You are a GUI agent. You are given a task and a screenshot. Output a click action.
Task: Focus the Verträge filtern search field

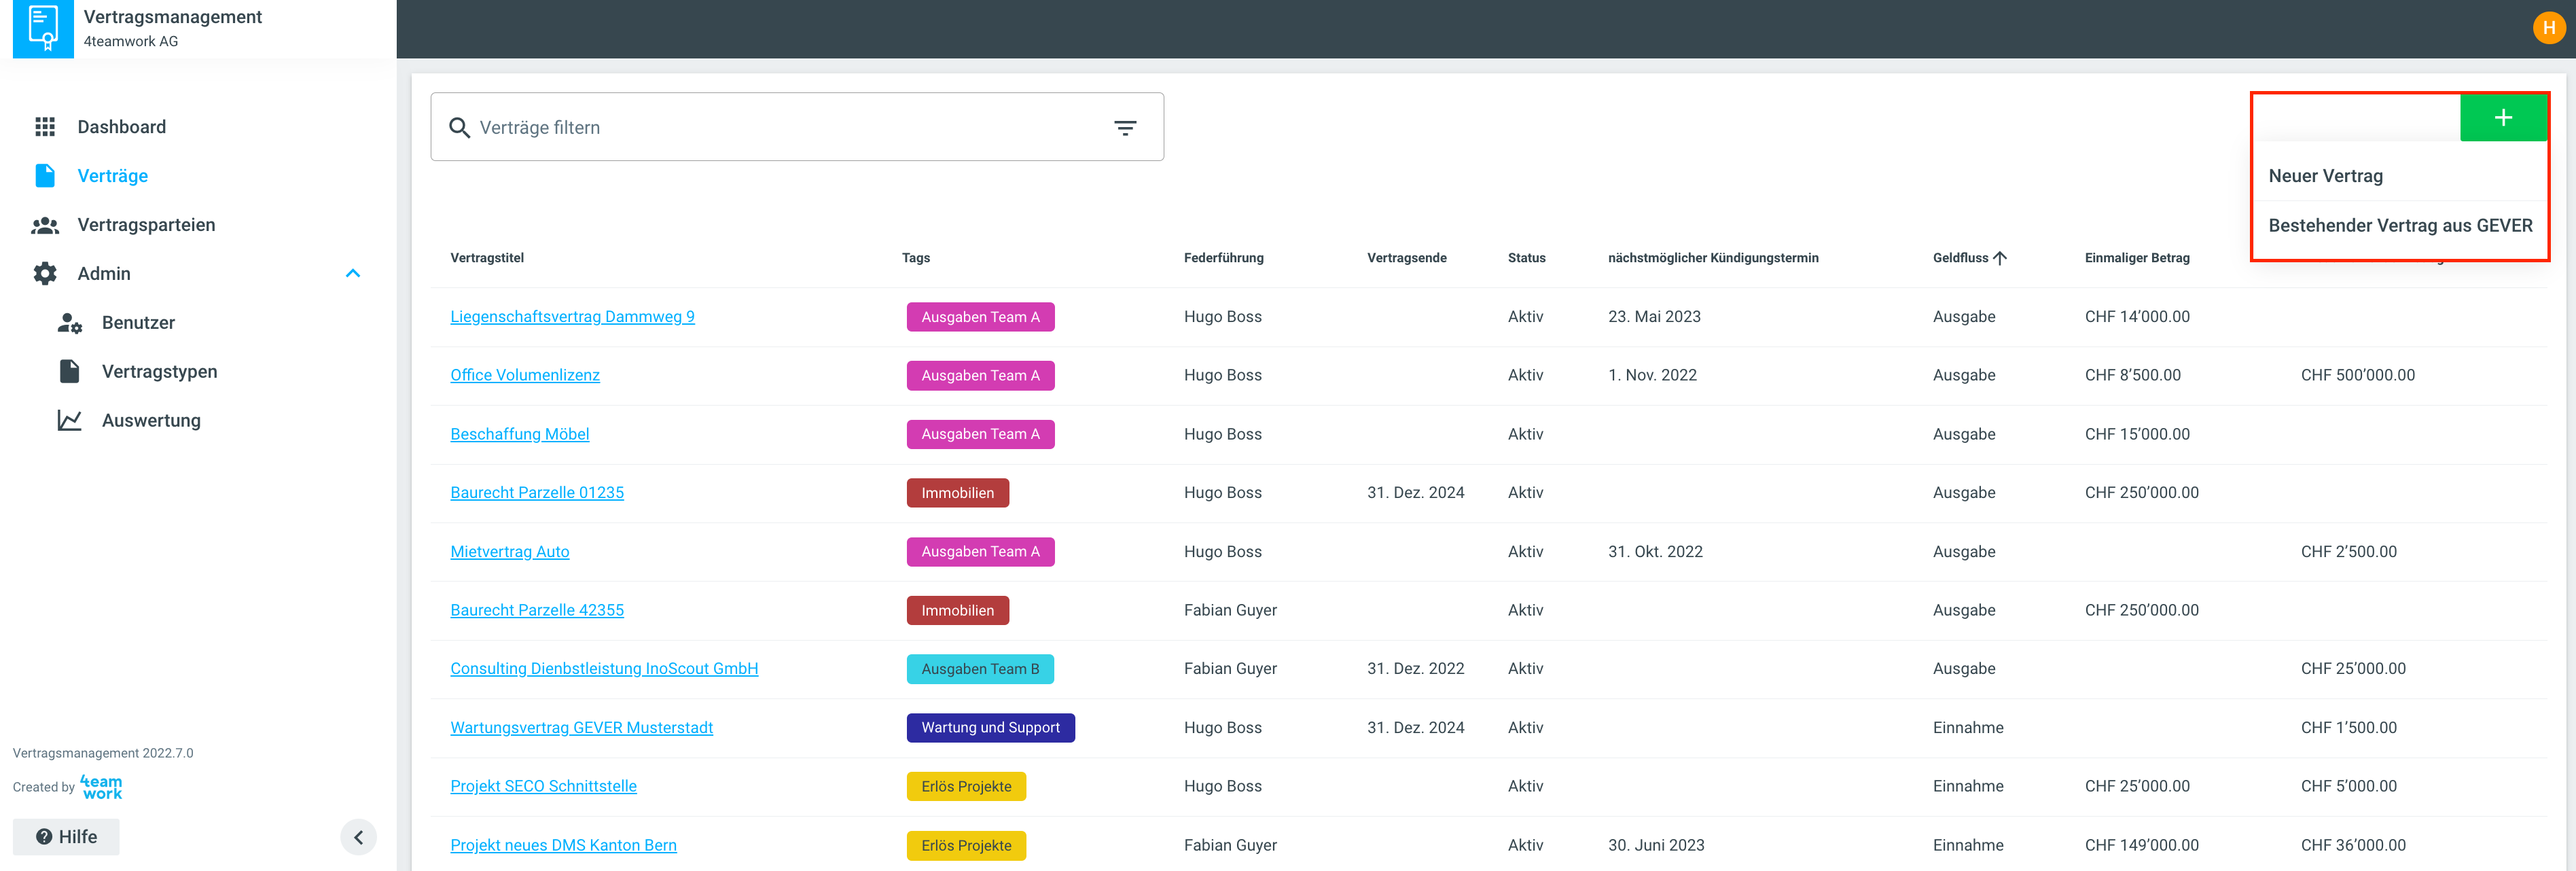(780, 128)
